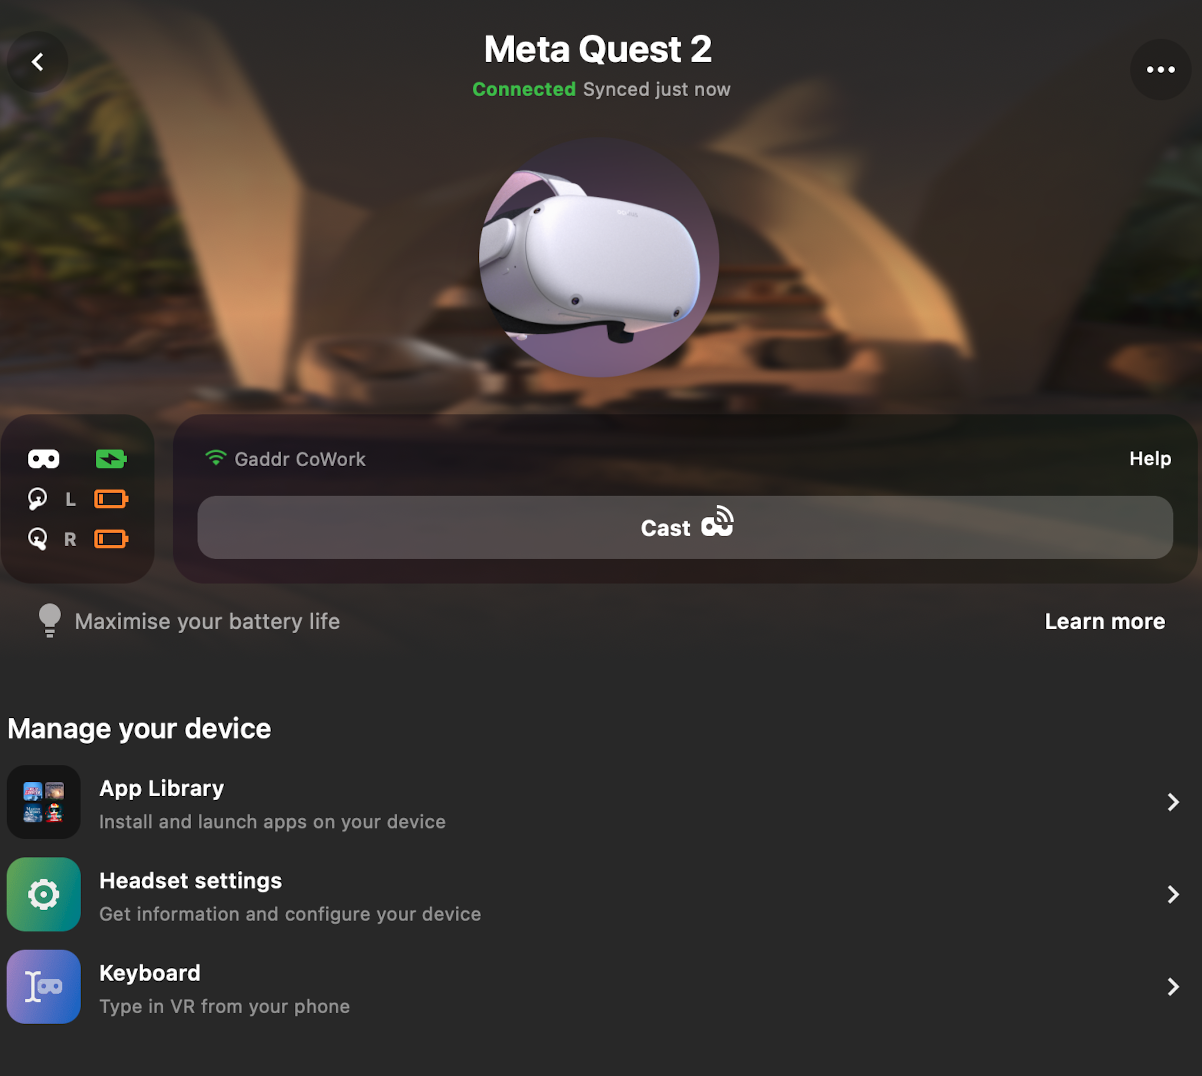Expand App Library with its chevron

click(1173, 802)
